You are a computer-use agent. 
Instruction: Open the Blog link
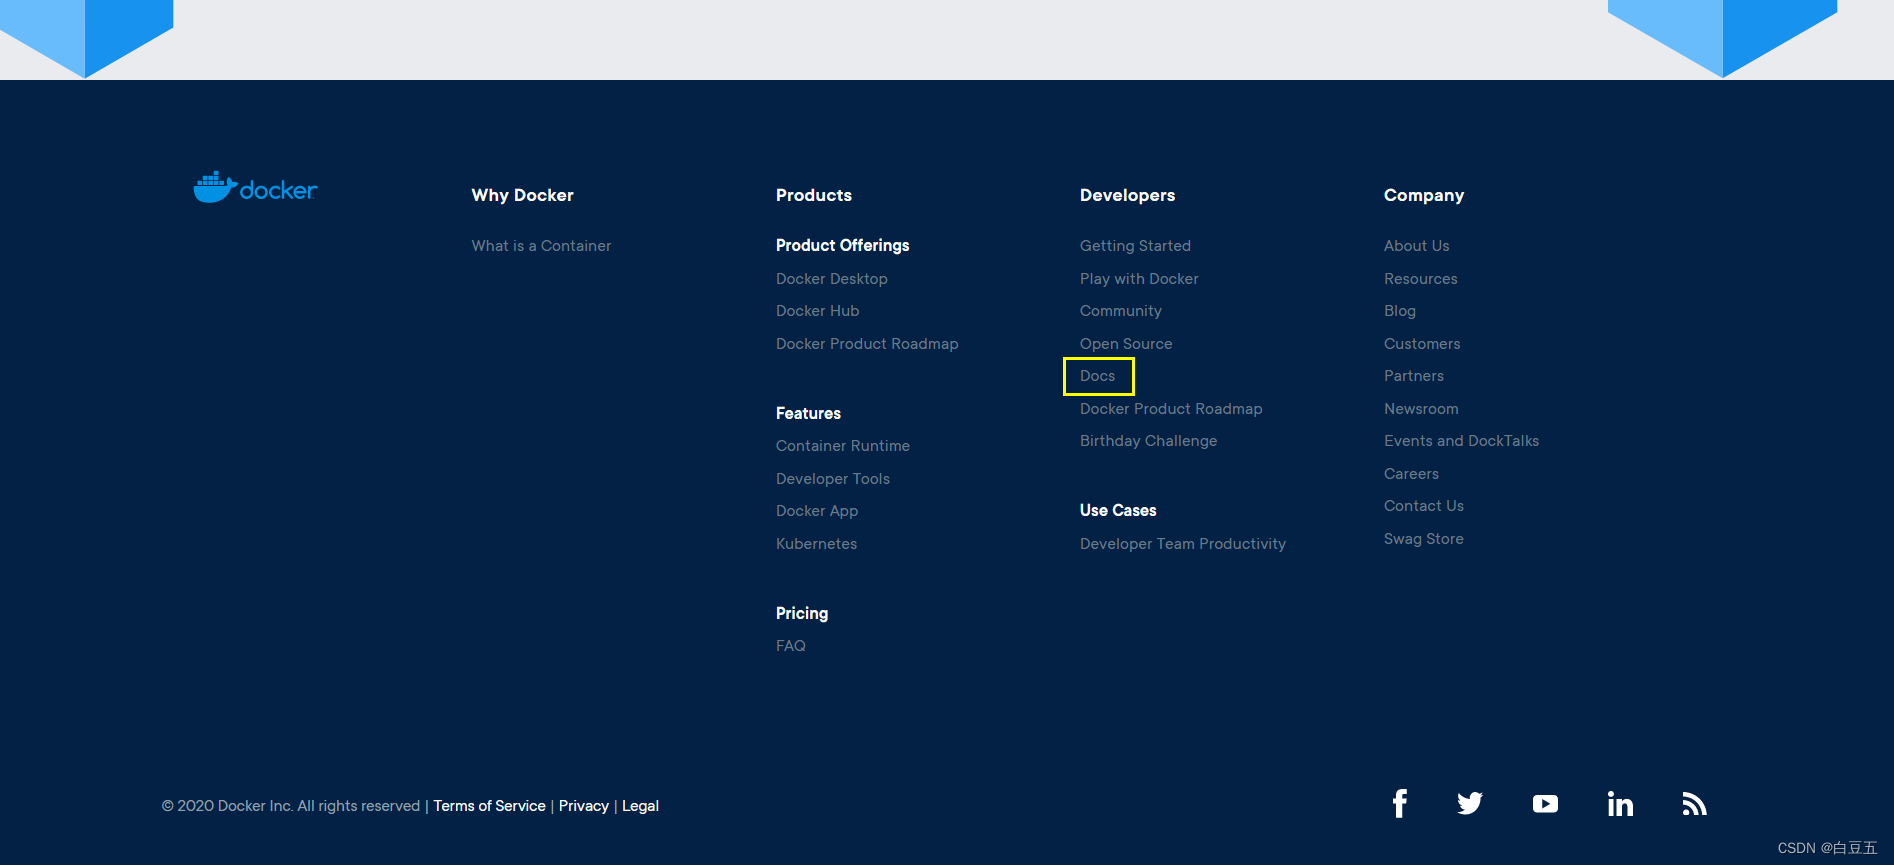(x=1400, y=311)
